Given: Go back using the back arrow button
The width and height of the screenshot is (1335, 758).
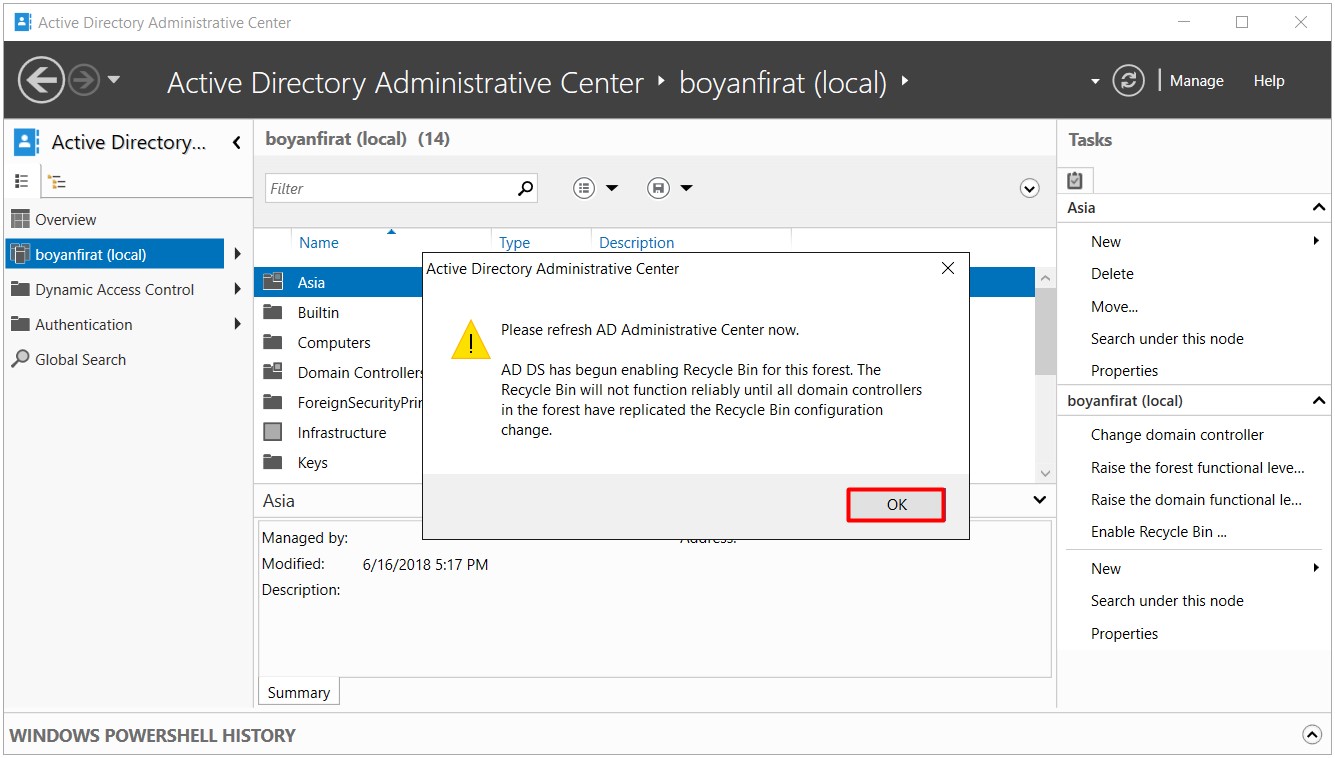Looking at the screenshot, I should tap(41, 80).
